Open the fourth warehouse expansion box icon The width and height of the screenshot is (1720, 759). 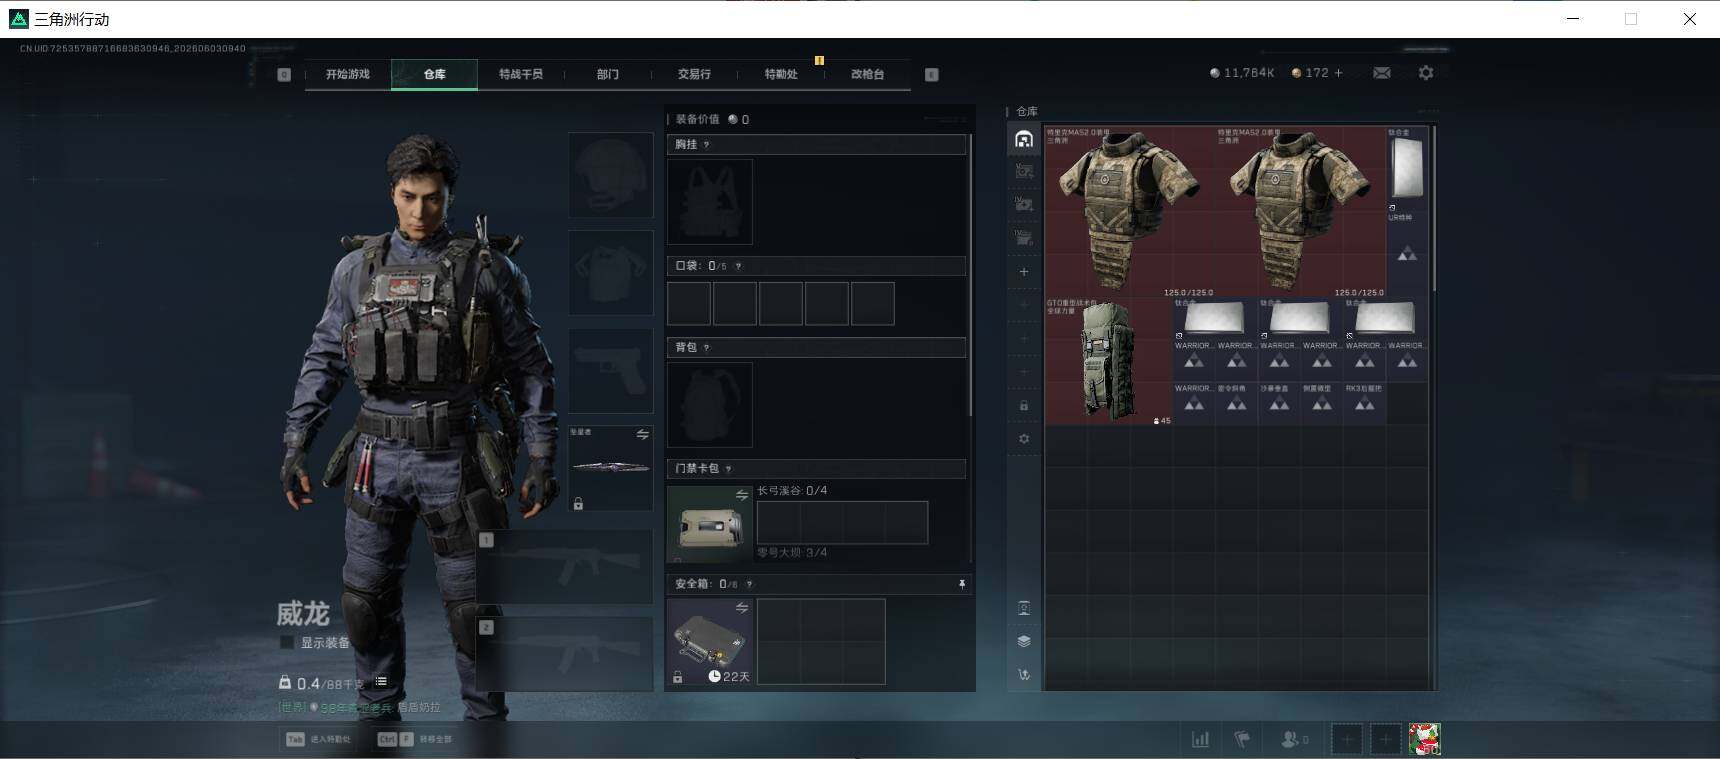point(1024,238)
